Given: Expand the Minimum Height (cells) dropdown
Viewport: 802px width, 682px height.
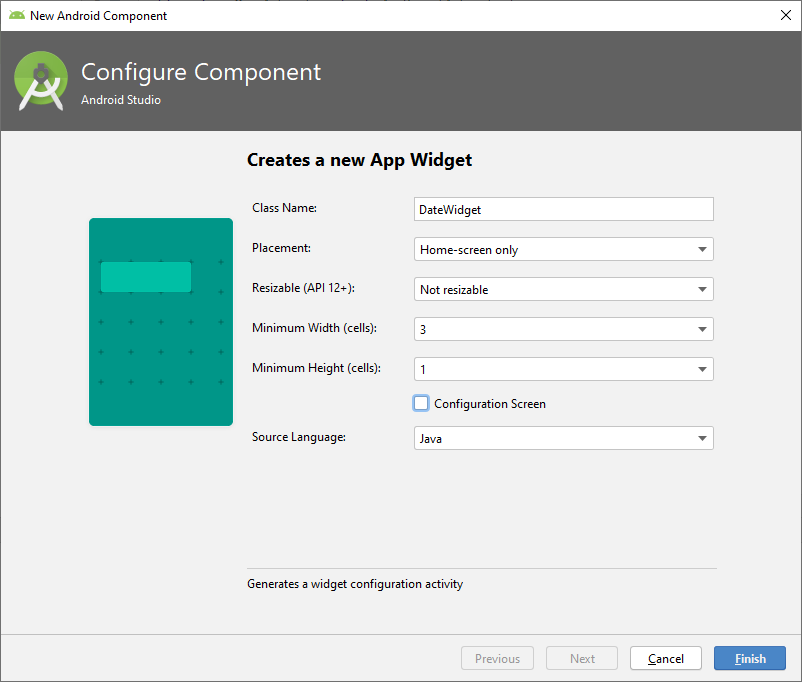Looking at the screenshot, I should pyautogui.click(x=563, y=369).
